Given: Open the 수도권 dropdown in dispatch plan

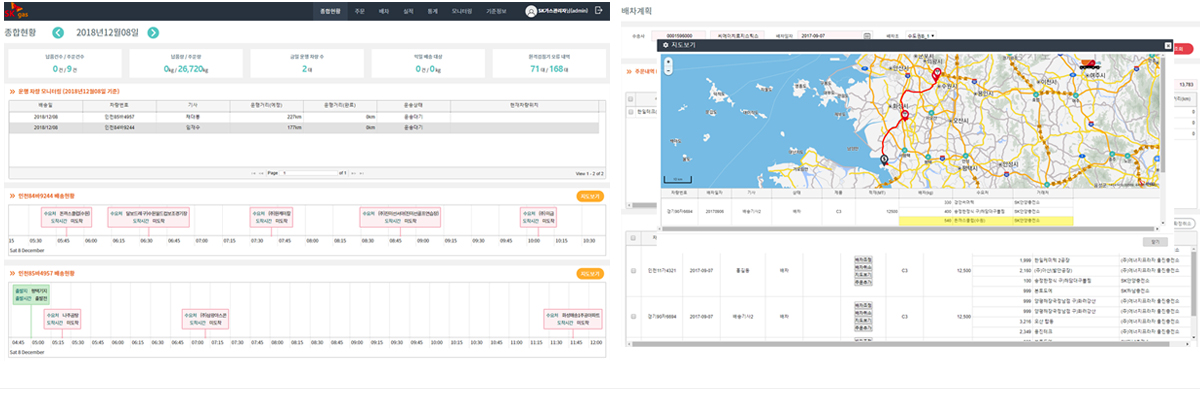Looking at the screenshot, I should click(x=921, y=35).
